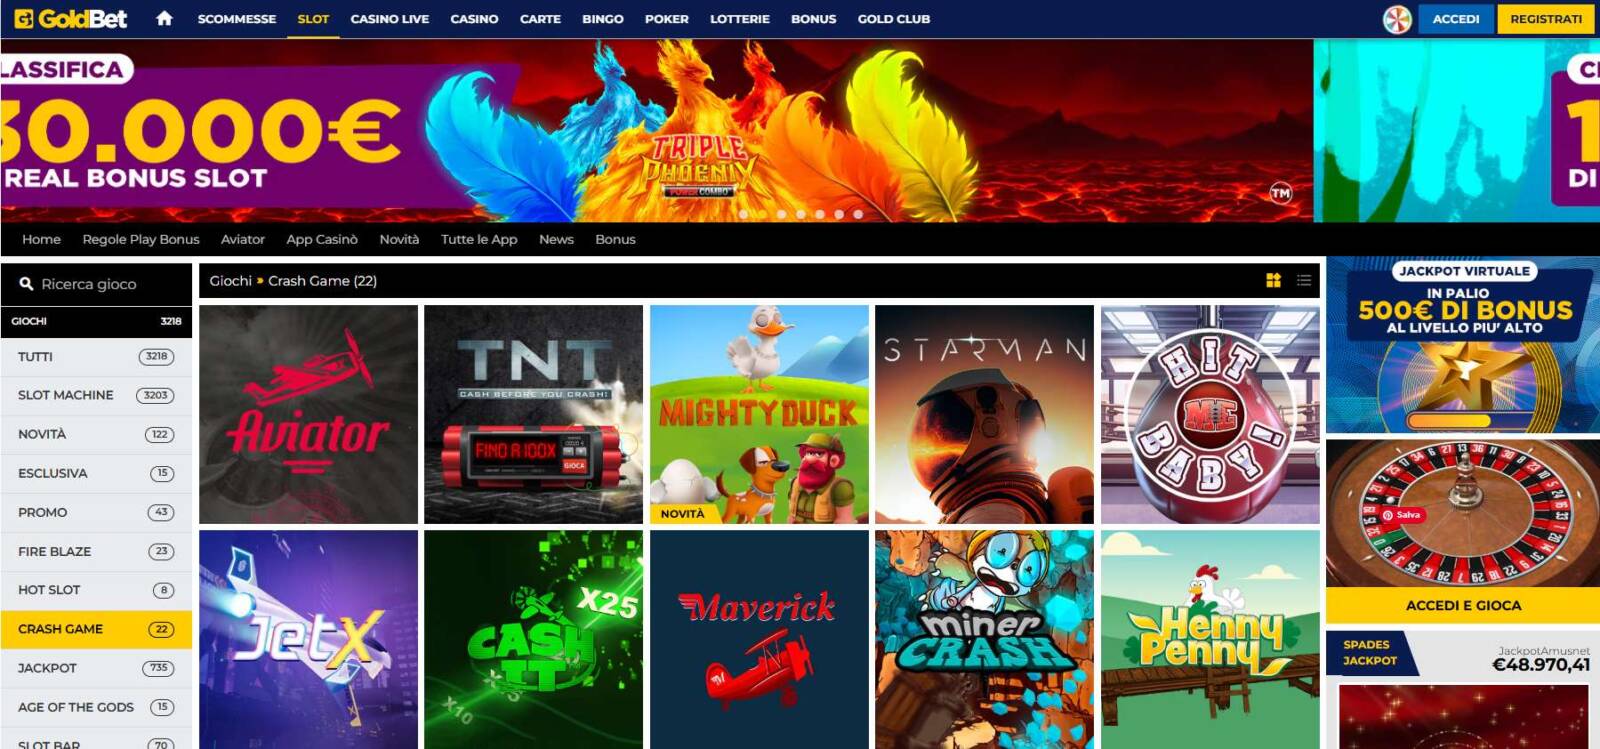Screen dimensions: 1600x749
Task: Open the Aviator sub-navigation link
Action: coord(243,240)
